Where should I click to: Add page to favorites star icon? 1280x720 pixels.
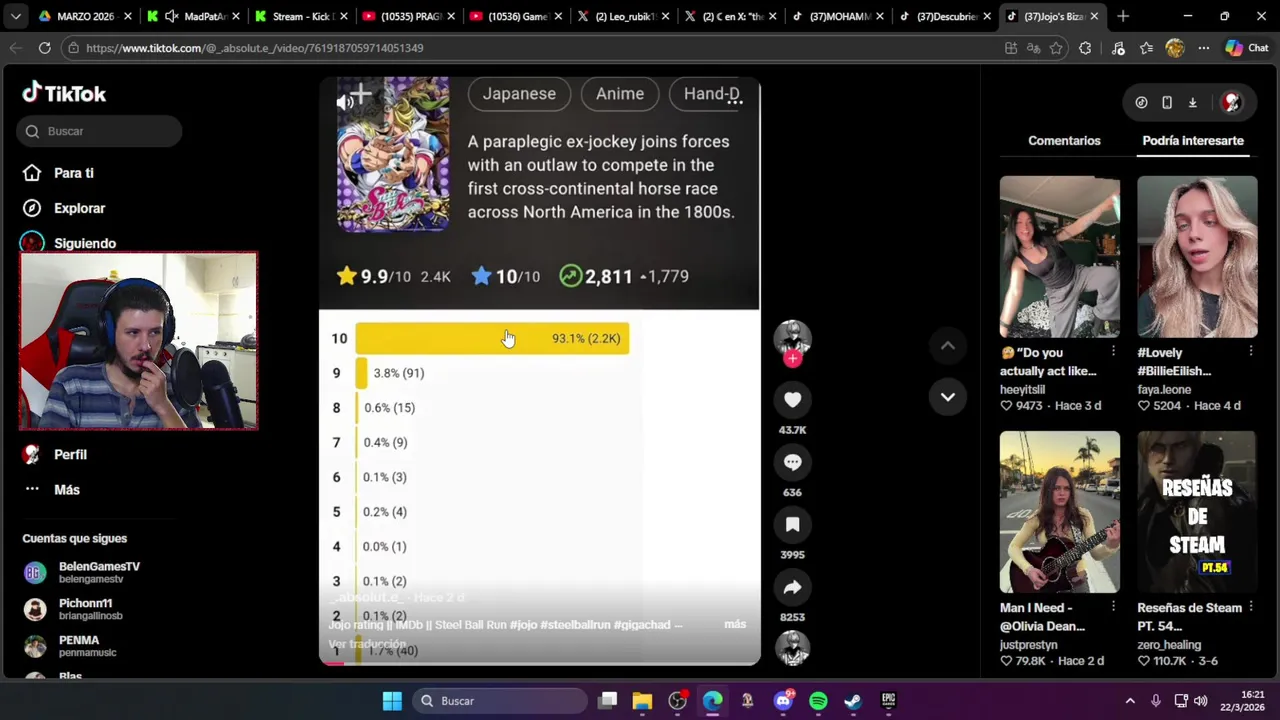[1056, 48]
